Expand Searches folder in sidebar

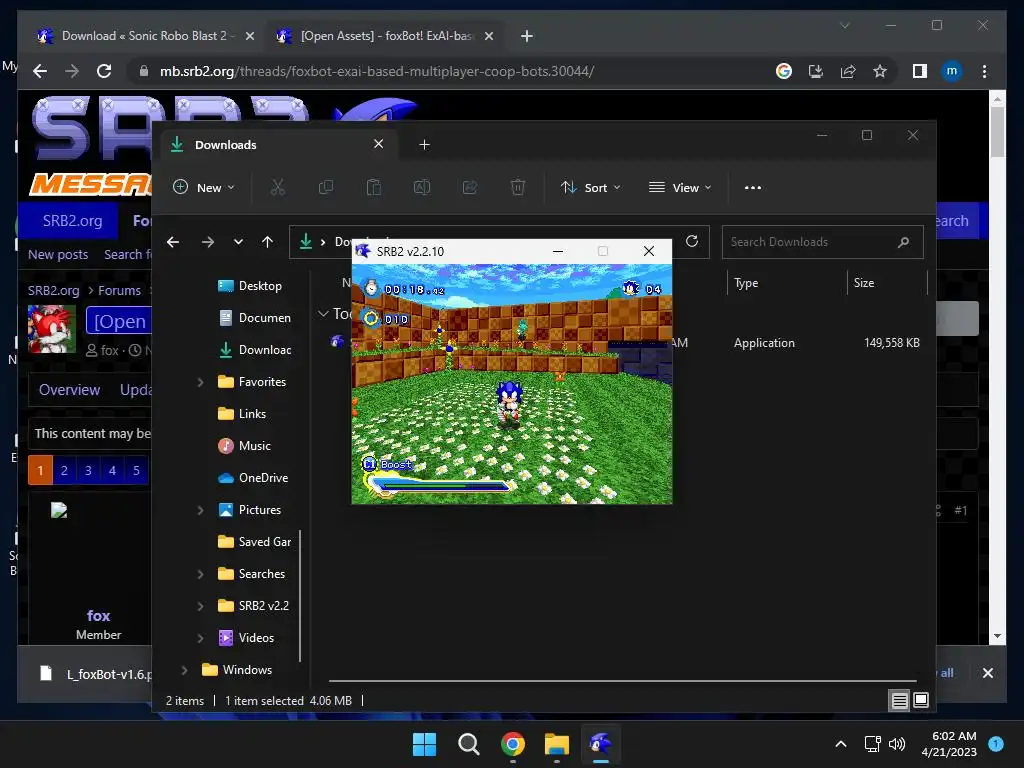(x=200, y=574)
